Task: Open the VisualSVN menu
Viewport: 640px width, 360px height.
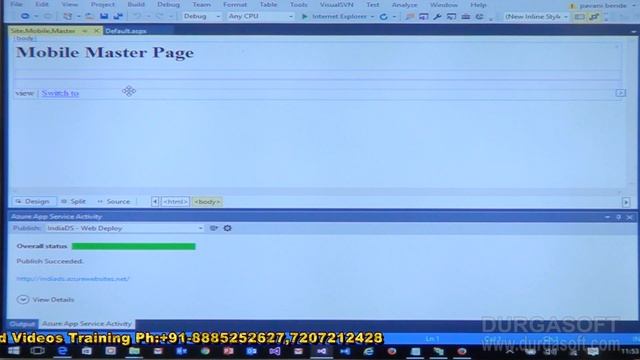Action: pyautogui.click(x=337, y=5)
